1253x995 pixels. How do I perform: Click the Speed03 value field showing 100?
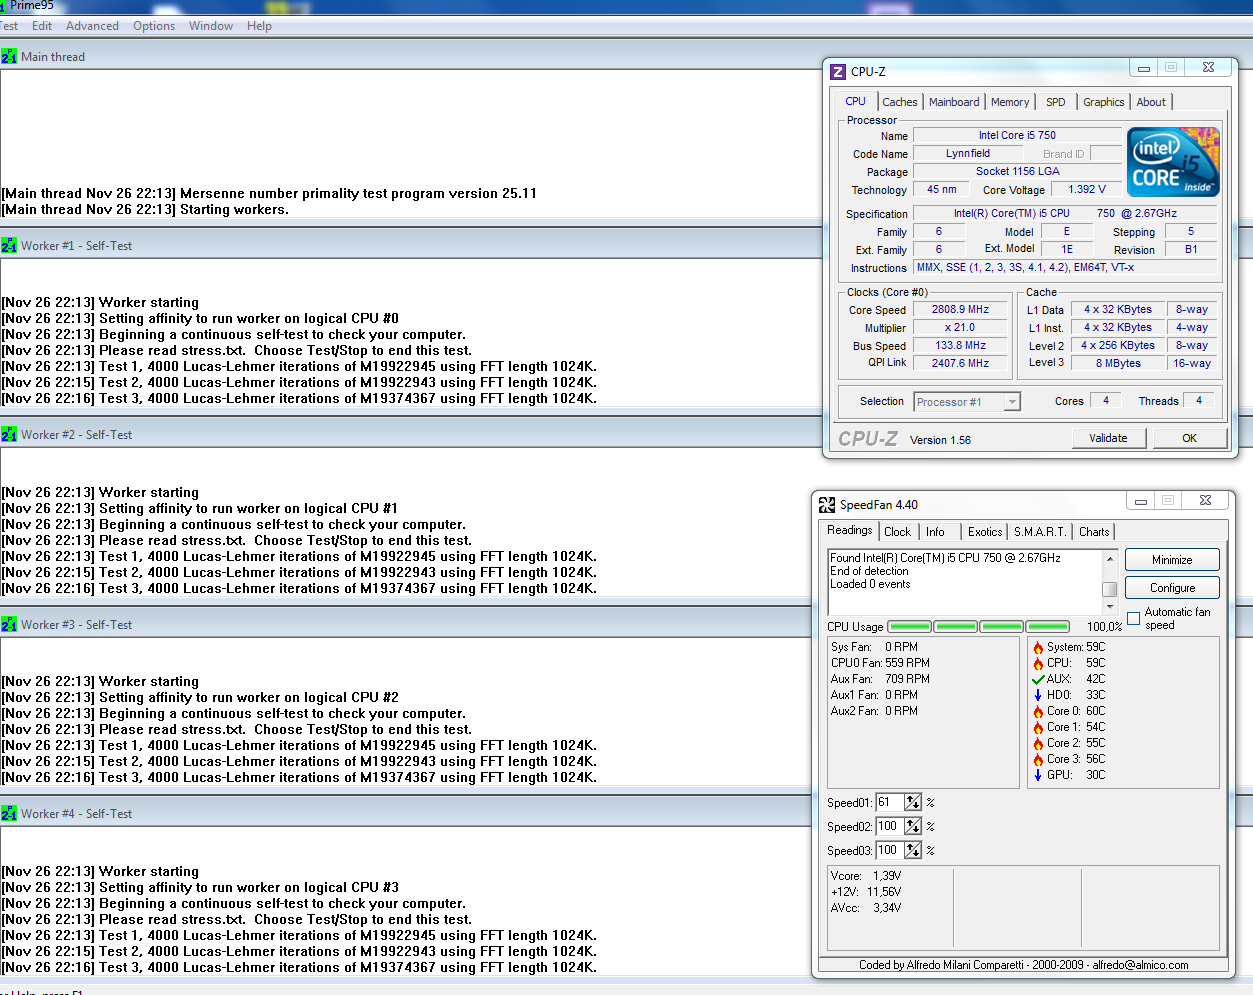[x=890, y=851]
